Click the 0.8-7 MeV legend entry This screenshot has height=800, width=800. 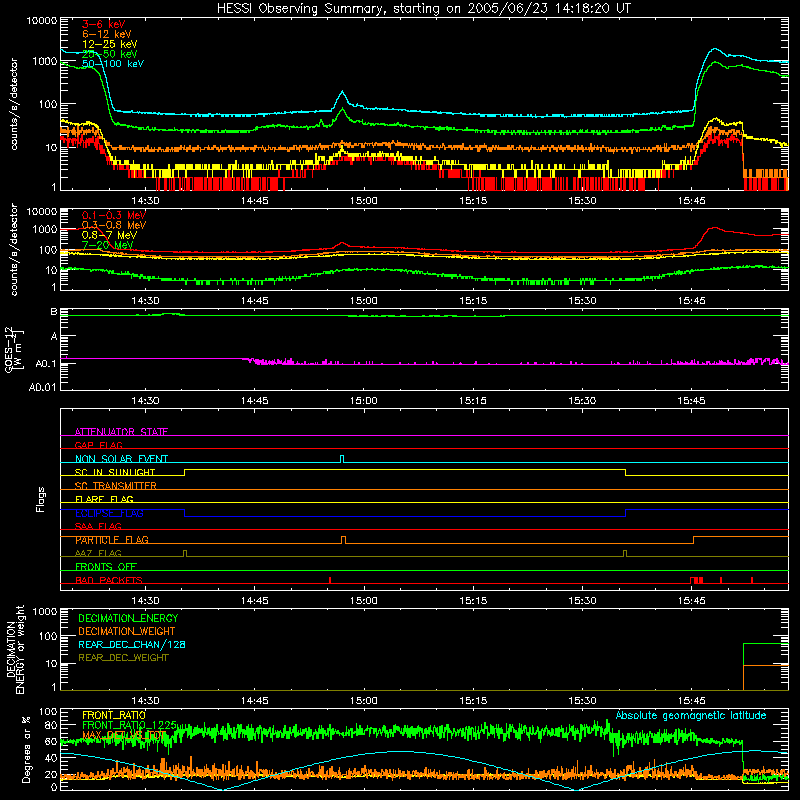109,235
